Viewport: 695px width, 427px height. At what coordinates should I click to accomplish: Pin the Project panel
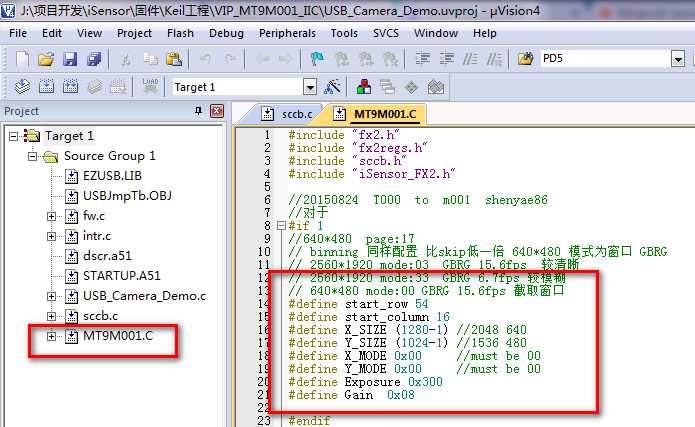coord(199,110)
